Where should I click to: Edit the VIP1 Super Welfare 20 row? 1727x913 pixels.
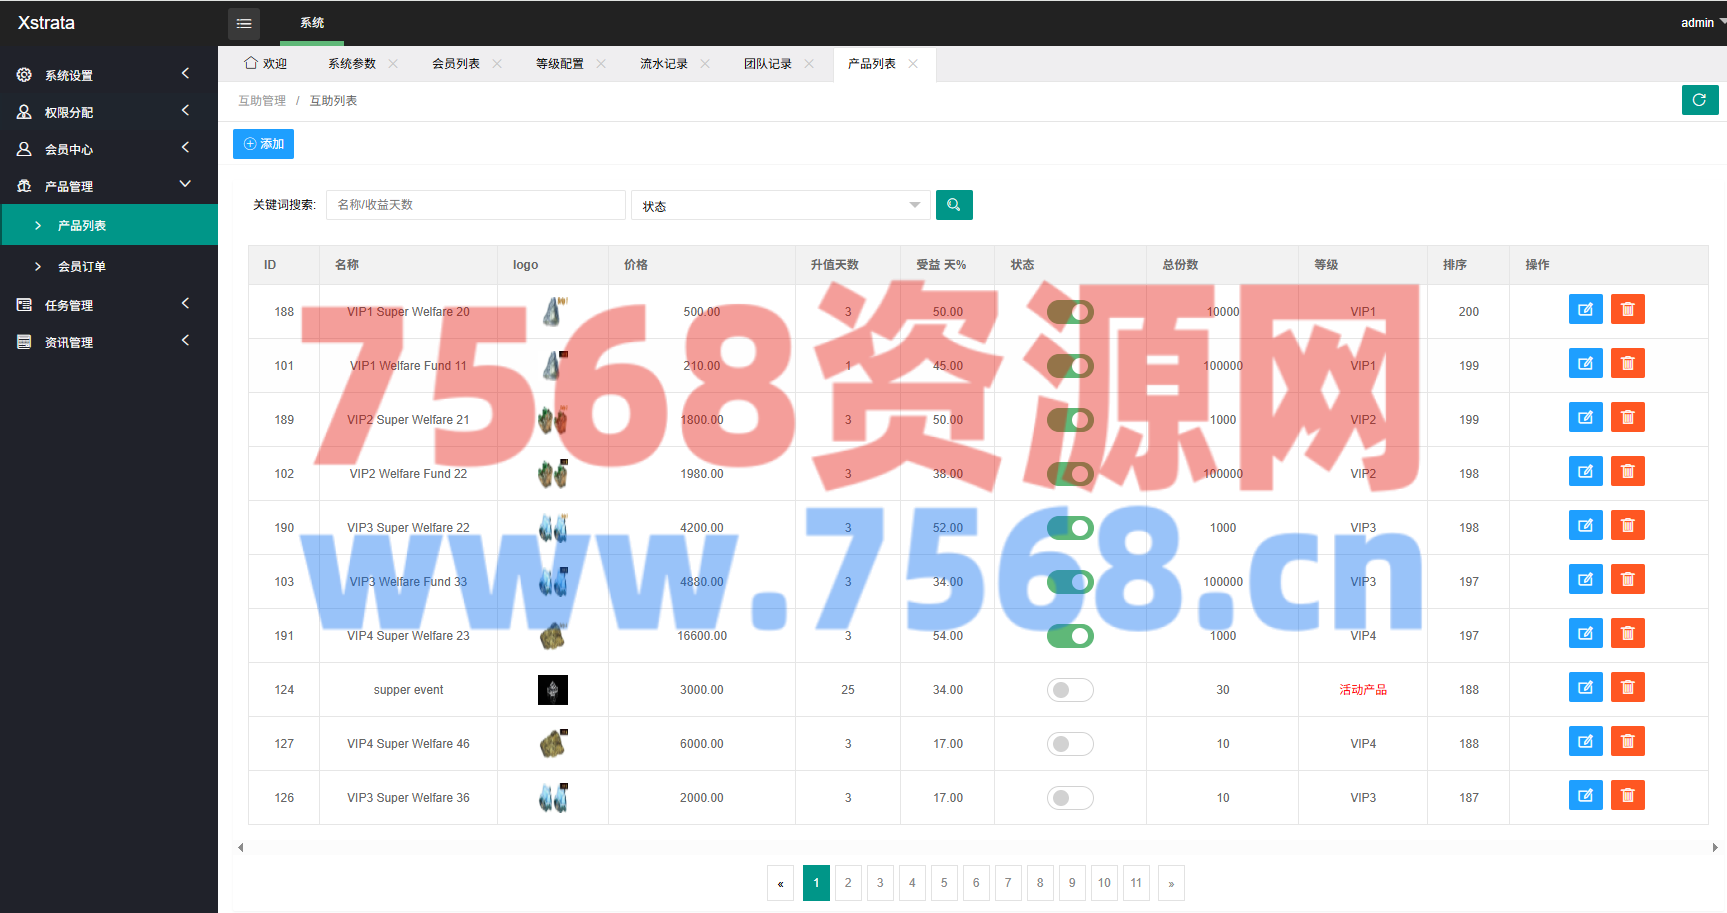1585,310
